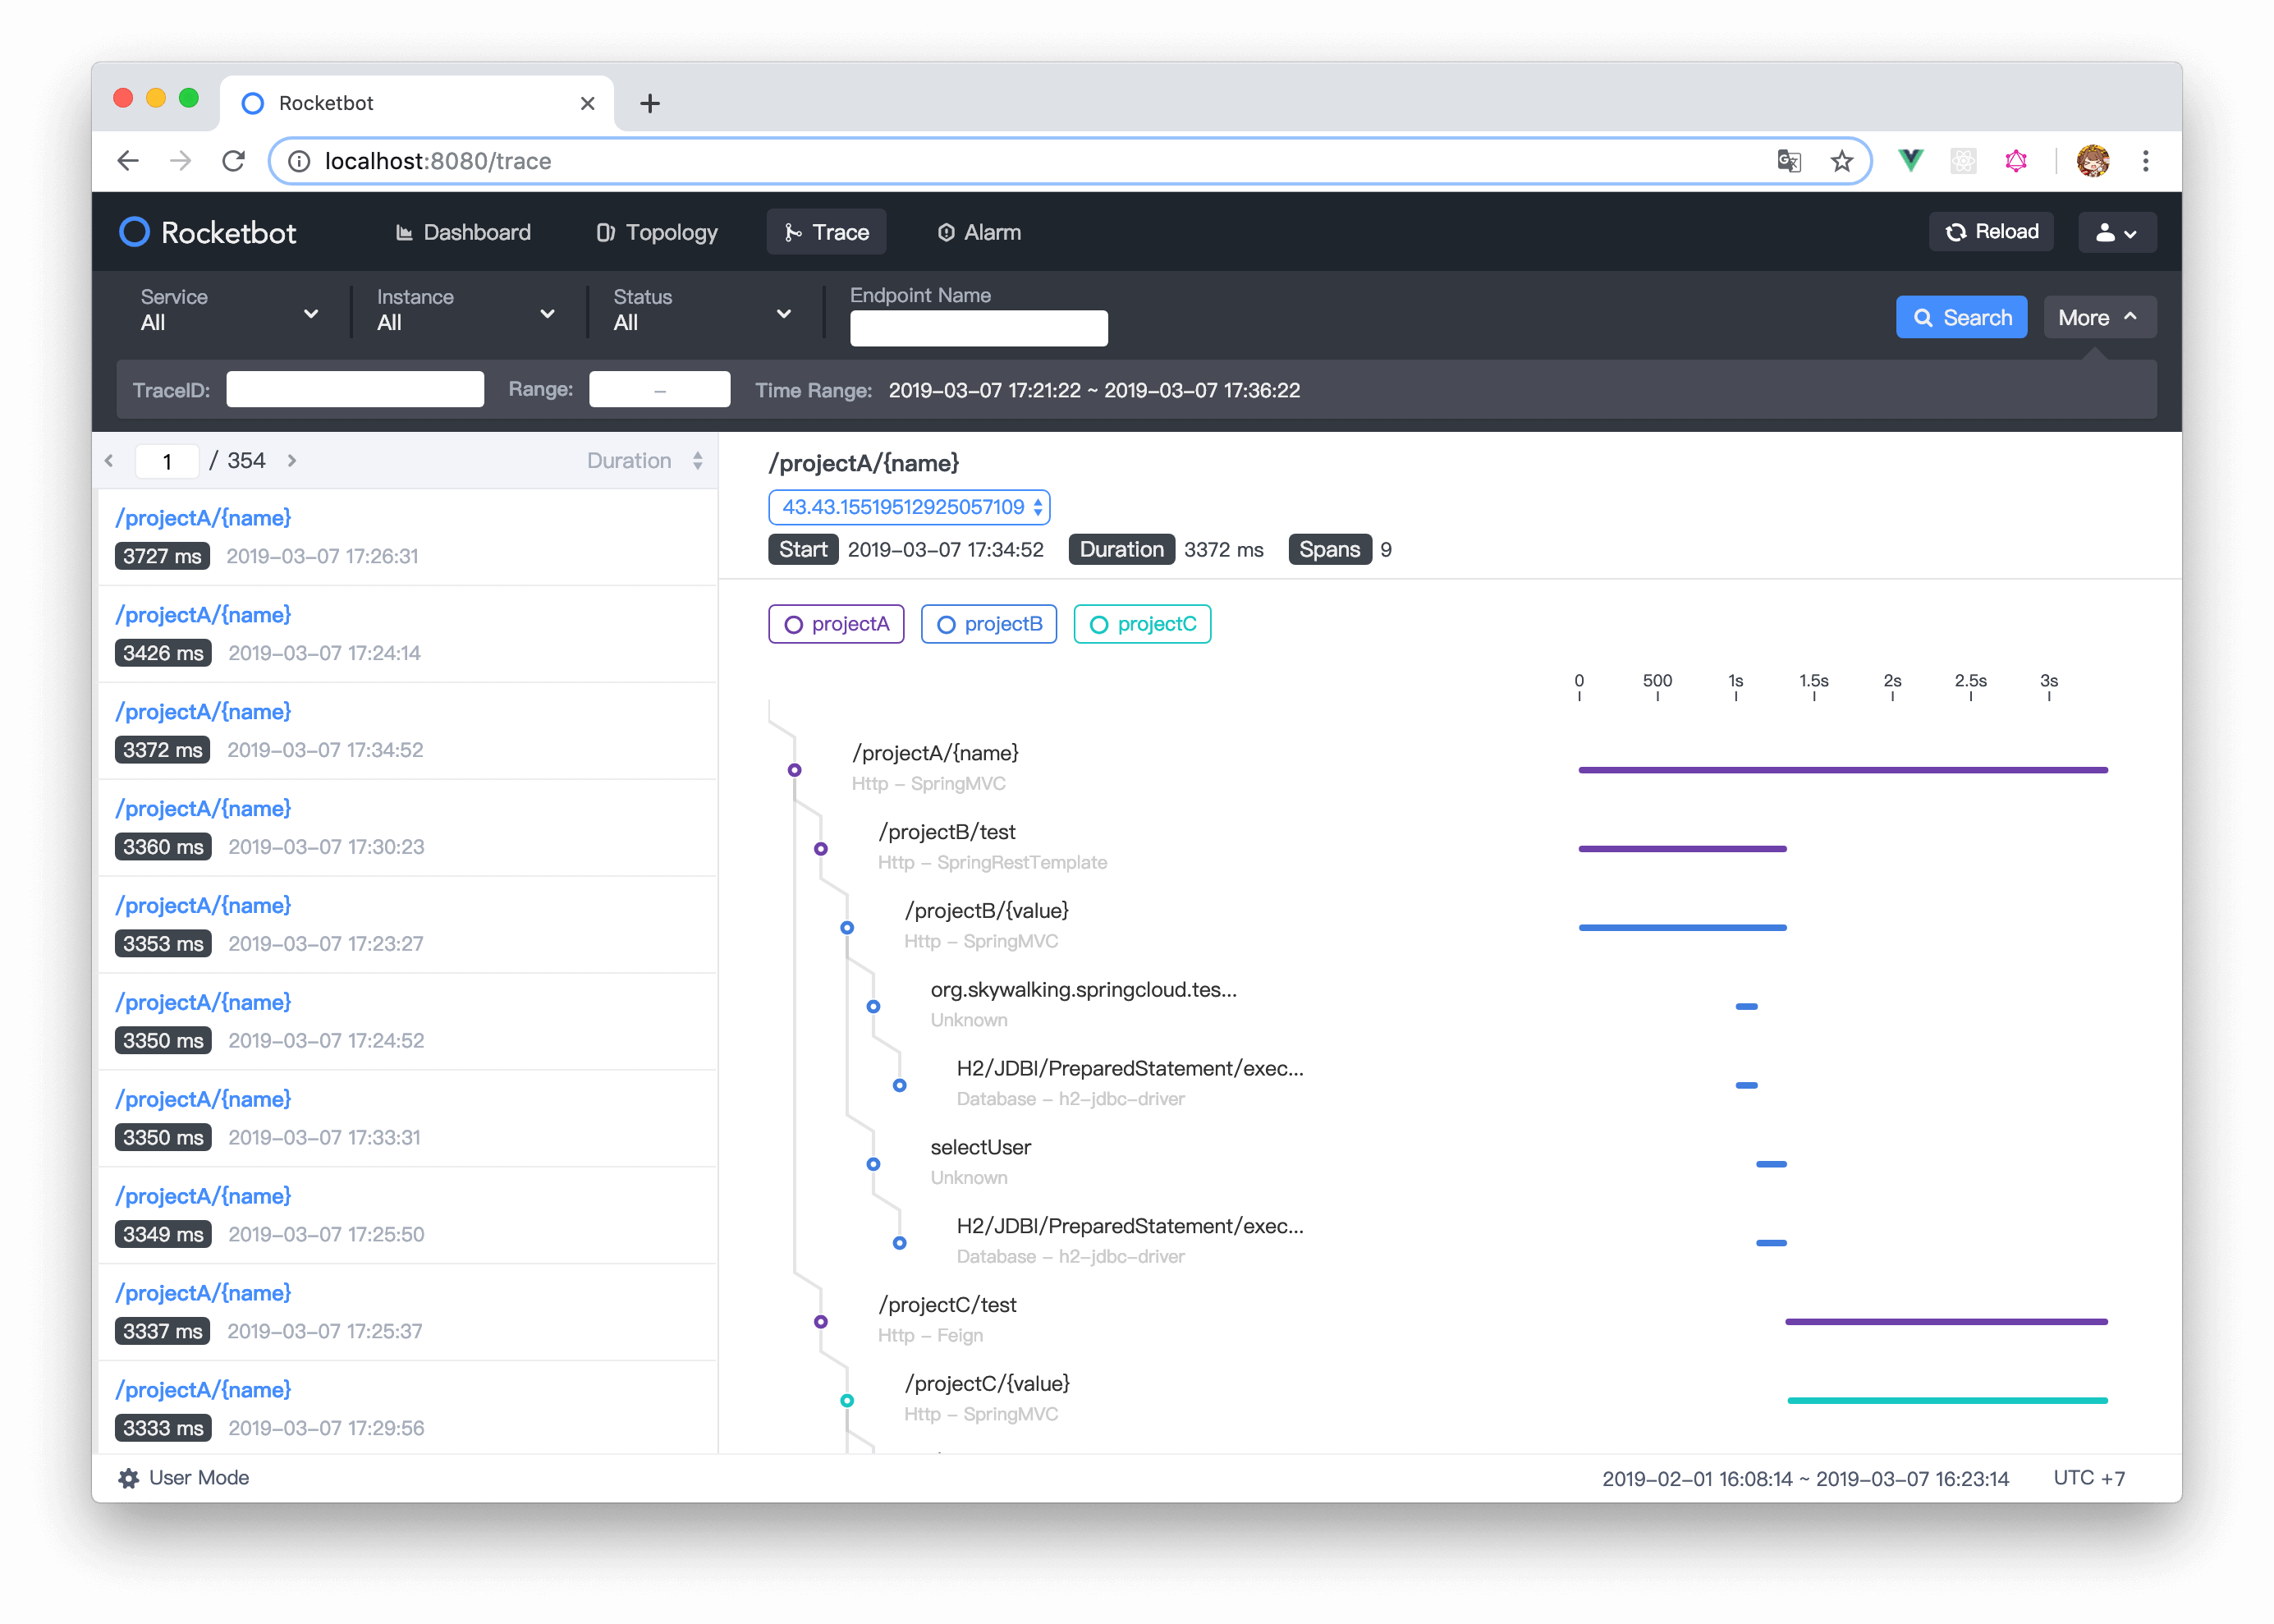The image size is (2274, 1624).
Task: Bookmark page with the star icon
Action: coord(1841,161)
